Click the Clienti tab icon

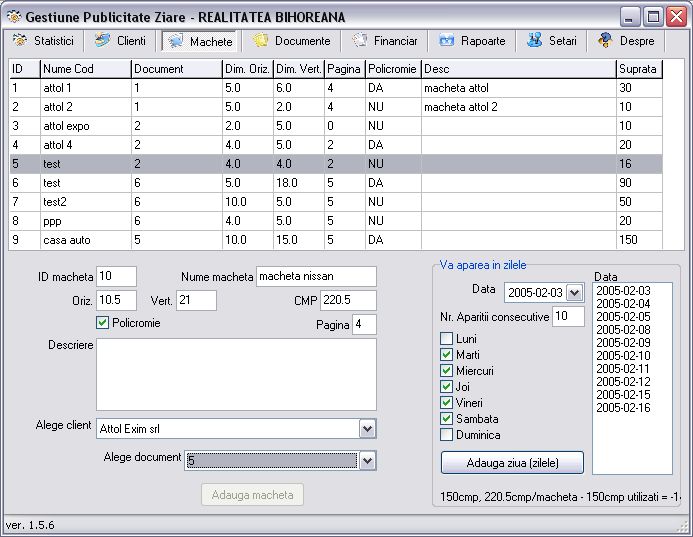tap(102, 41)
